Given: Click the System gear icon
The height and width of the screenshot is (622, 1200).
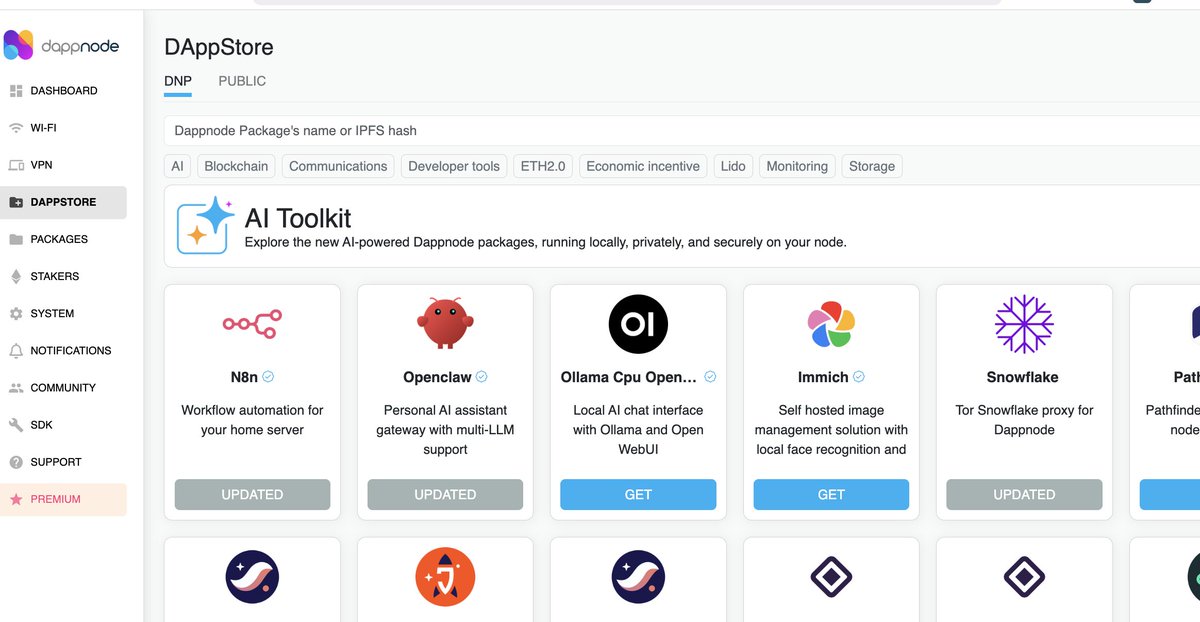Looking at the screenshot, I should [15, 313].
